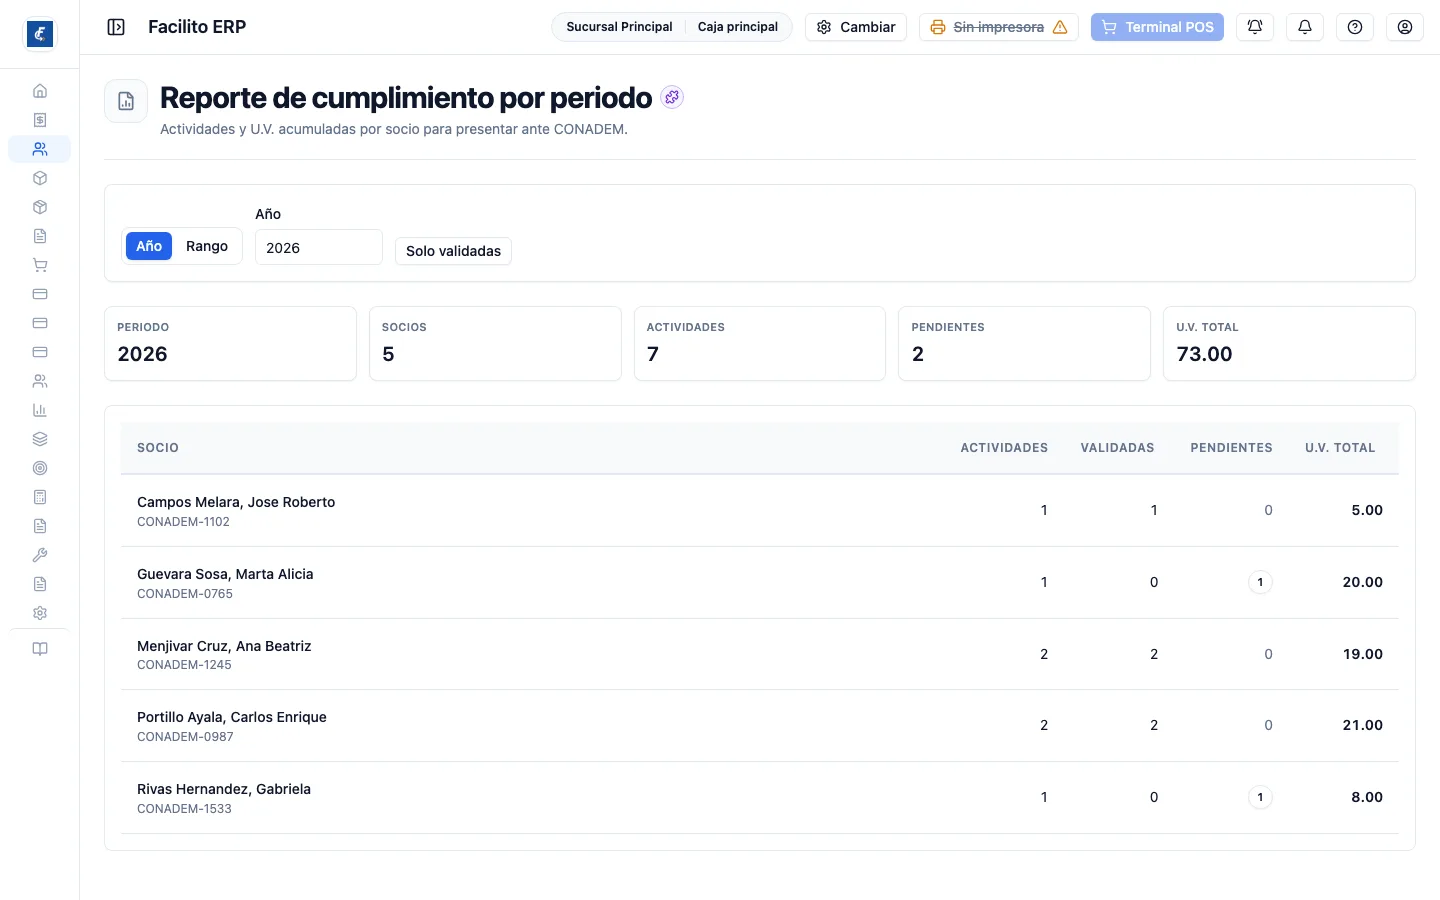Open the book icon at the sidebar bottom
Viewport: 1440px width, 900px height.
40,649
